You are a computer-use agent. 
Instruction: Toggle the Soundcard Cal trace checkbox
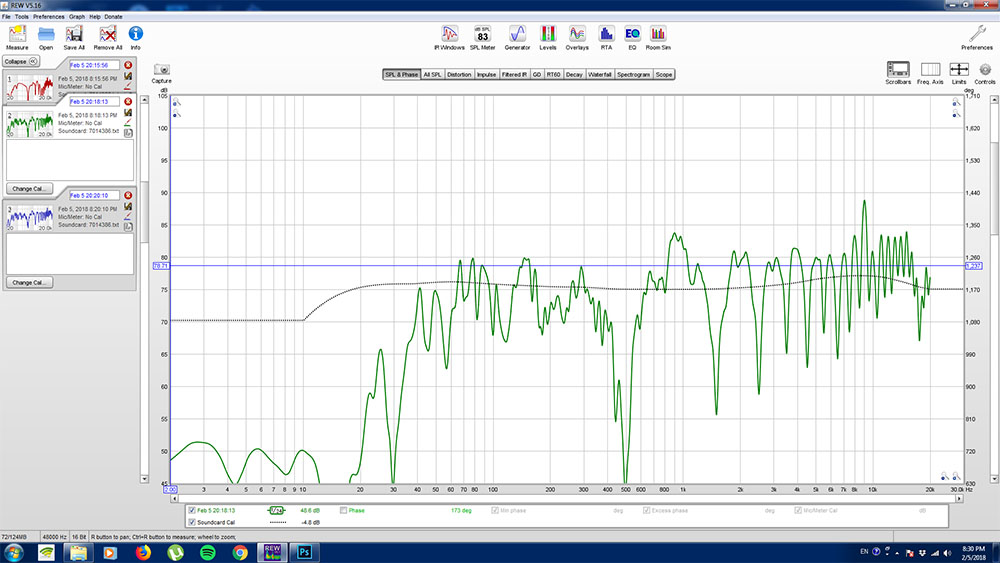[192, 522]
